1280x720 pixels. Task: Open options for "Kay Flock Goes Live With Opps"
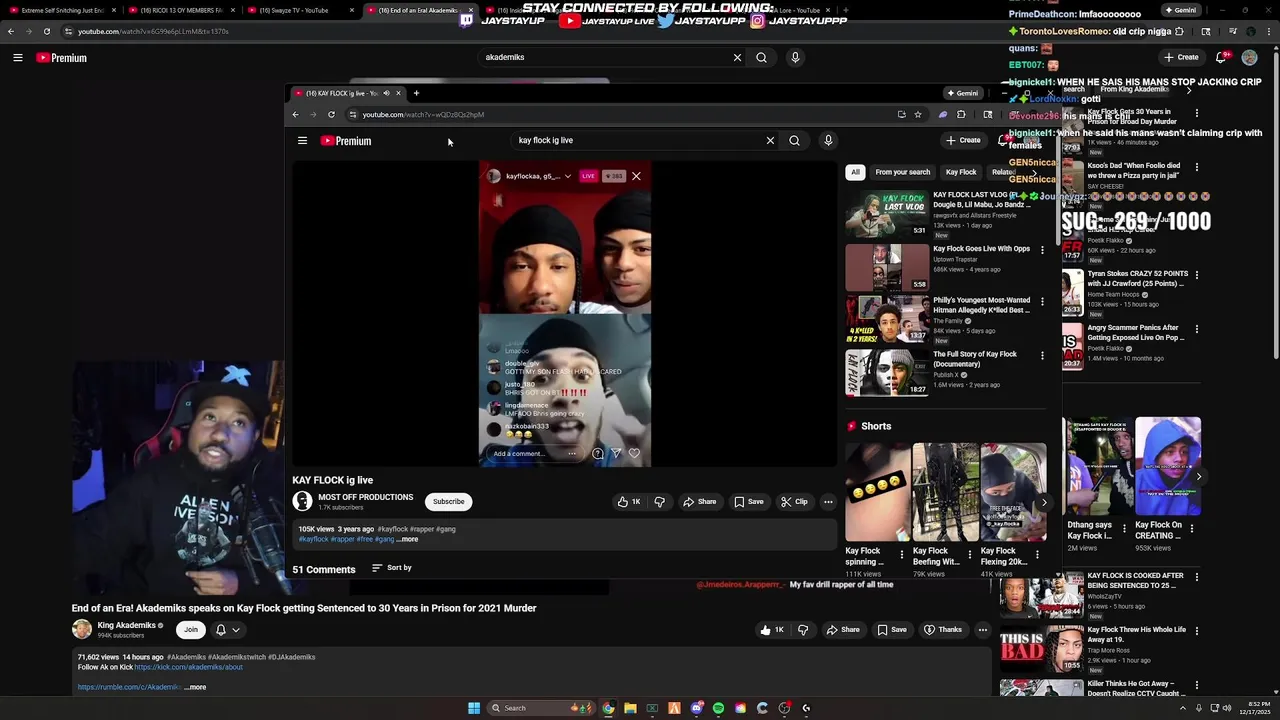click(x=1042, y=249)
